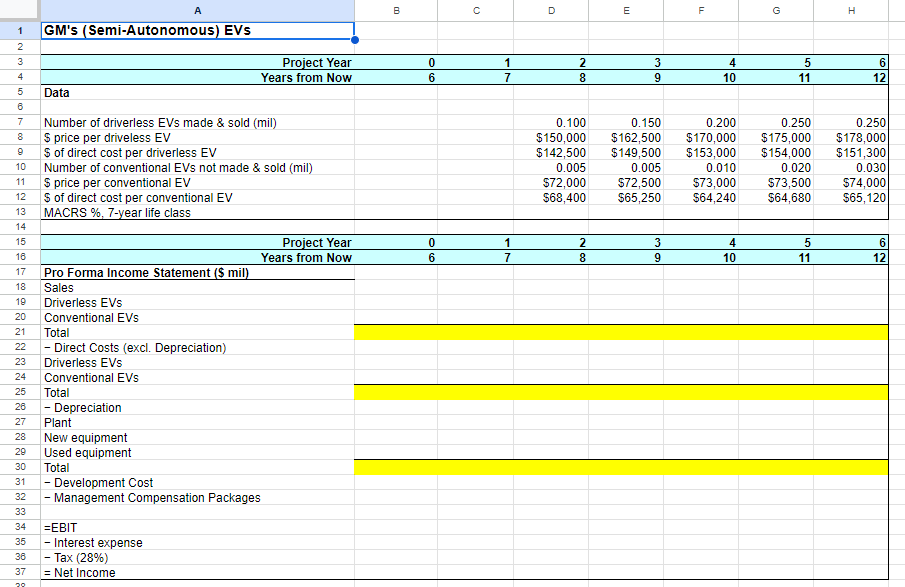Click 'Total' label in row 21
This screenshot has width=905, height=587.
(x=57, y=332)
